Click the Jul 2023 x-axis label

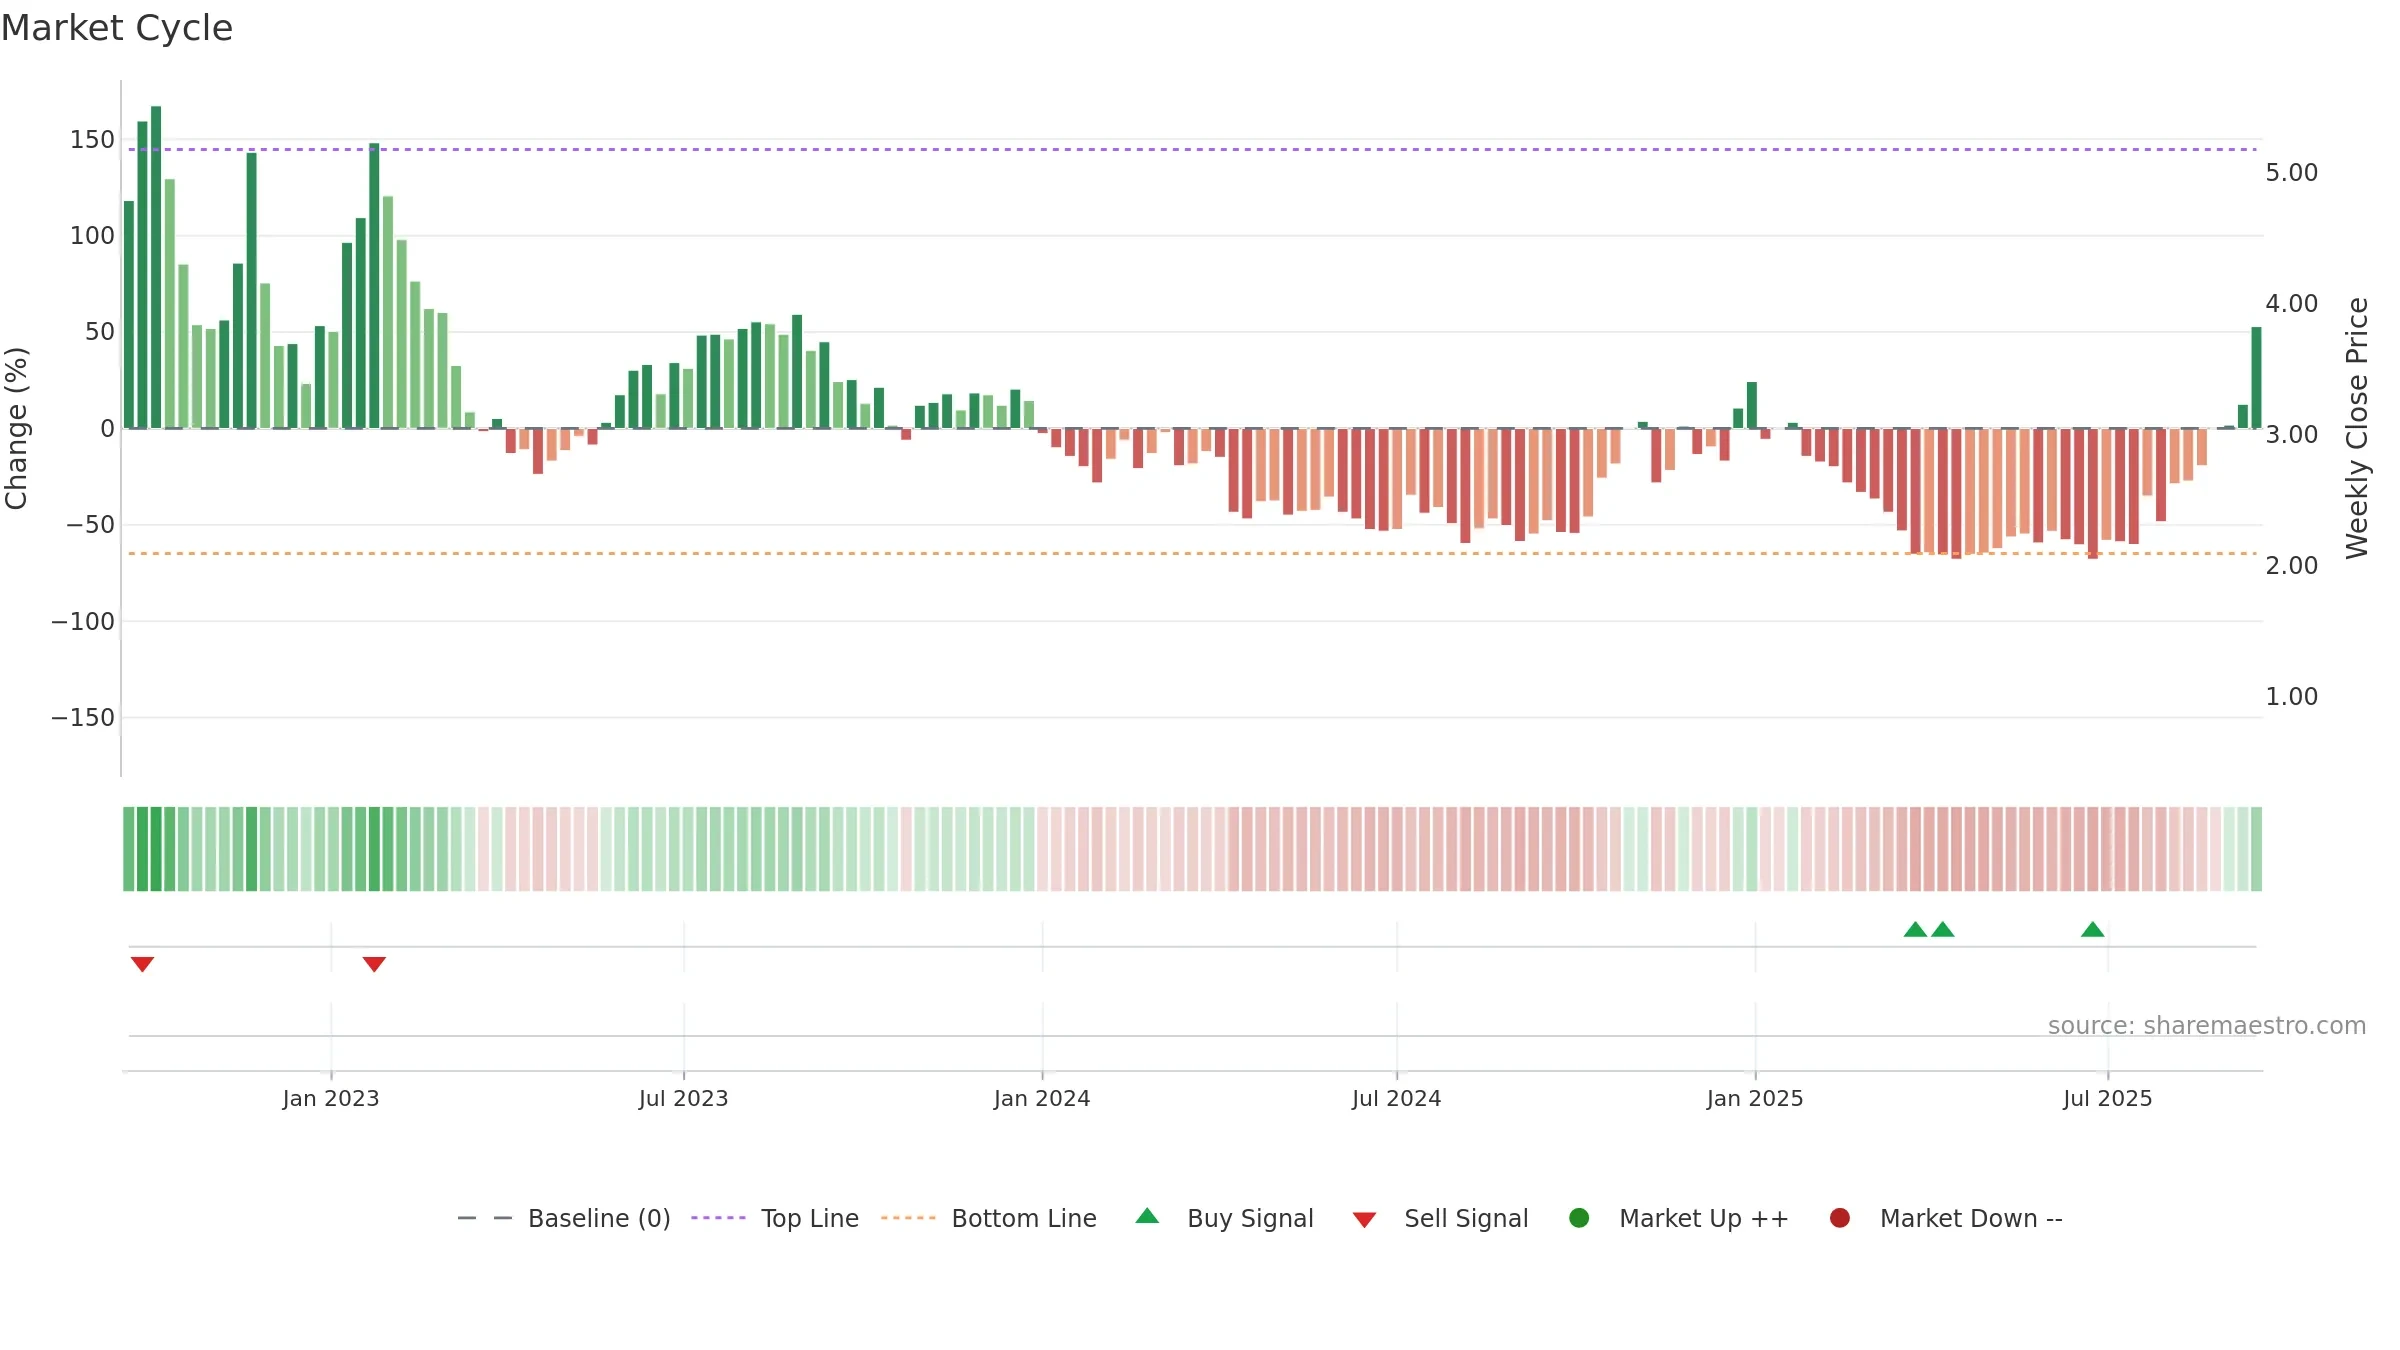(x=684, y=1098)
